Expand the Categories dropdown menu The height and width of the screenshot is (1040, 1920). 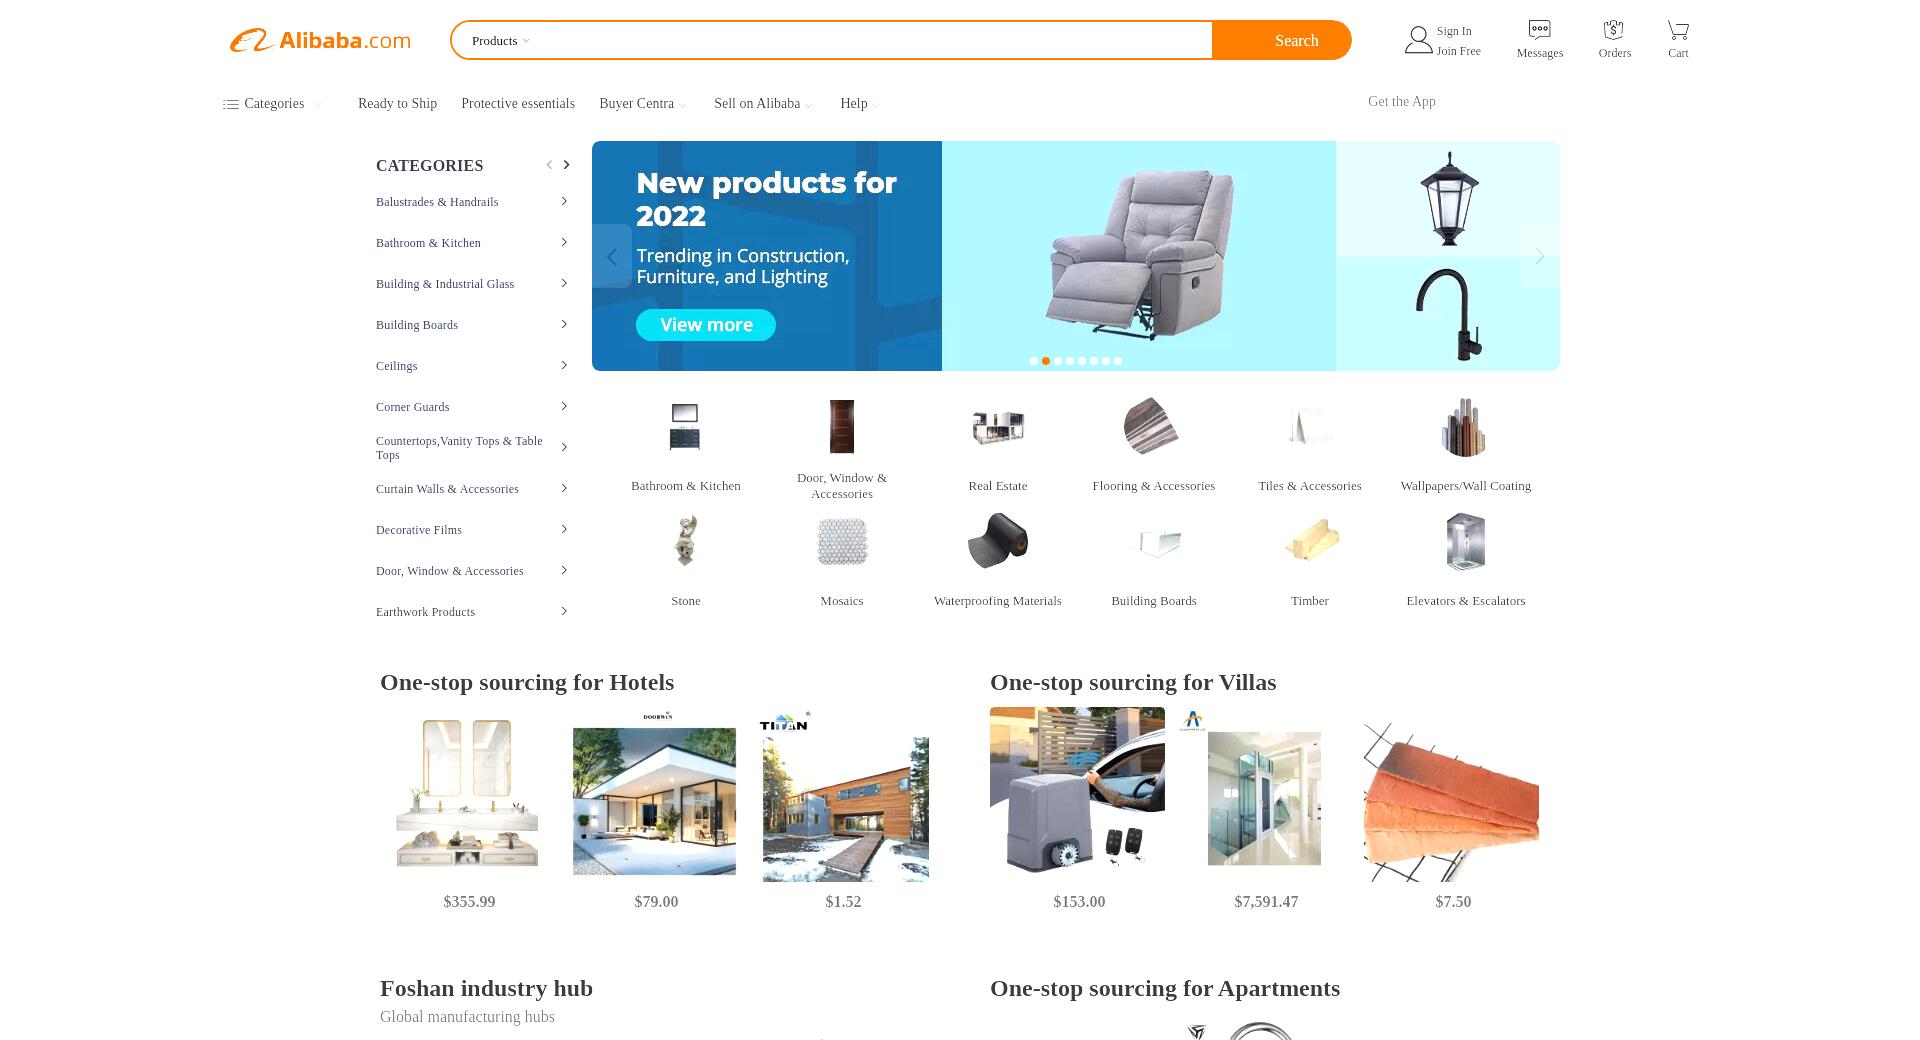tap(272, 104)
